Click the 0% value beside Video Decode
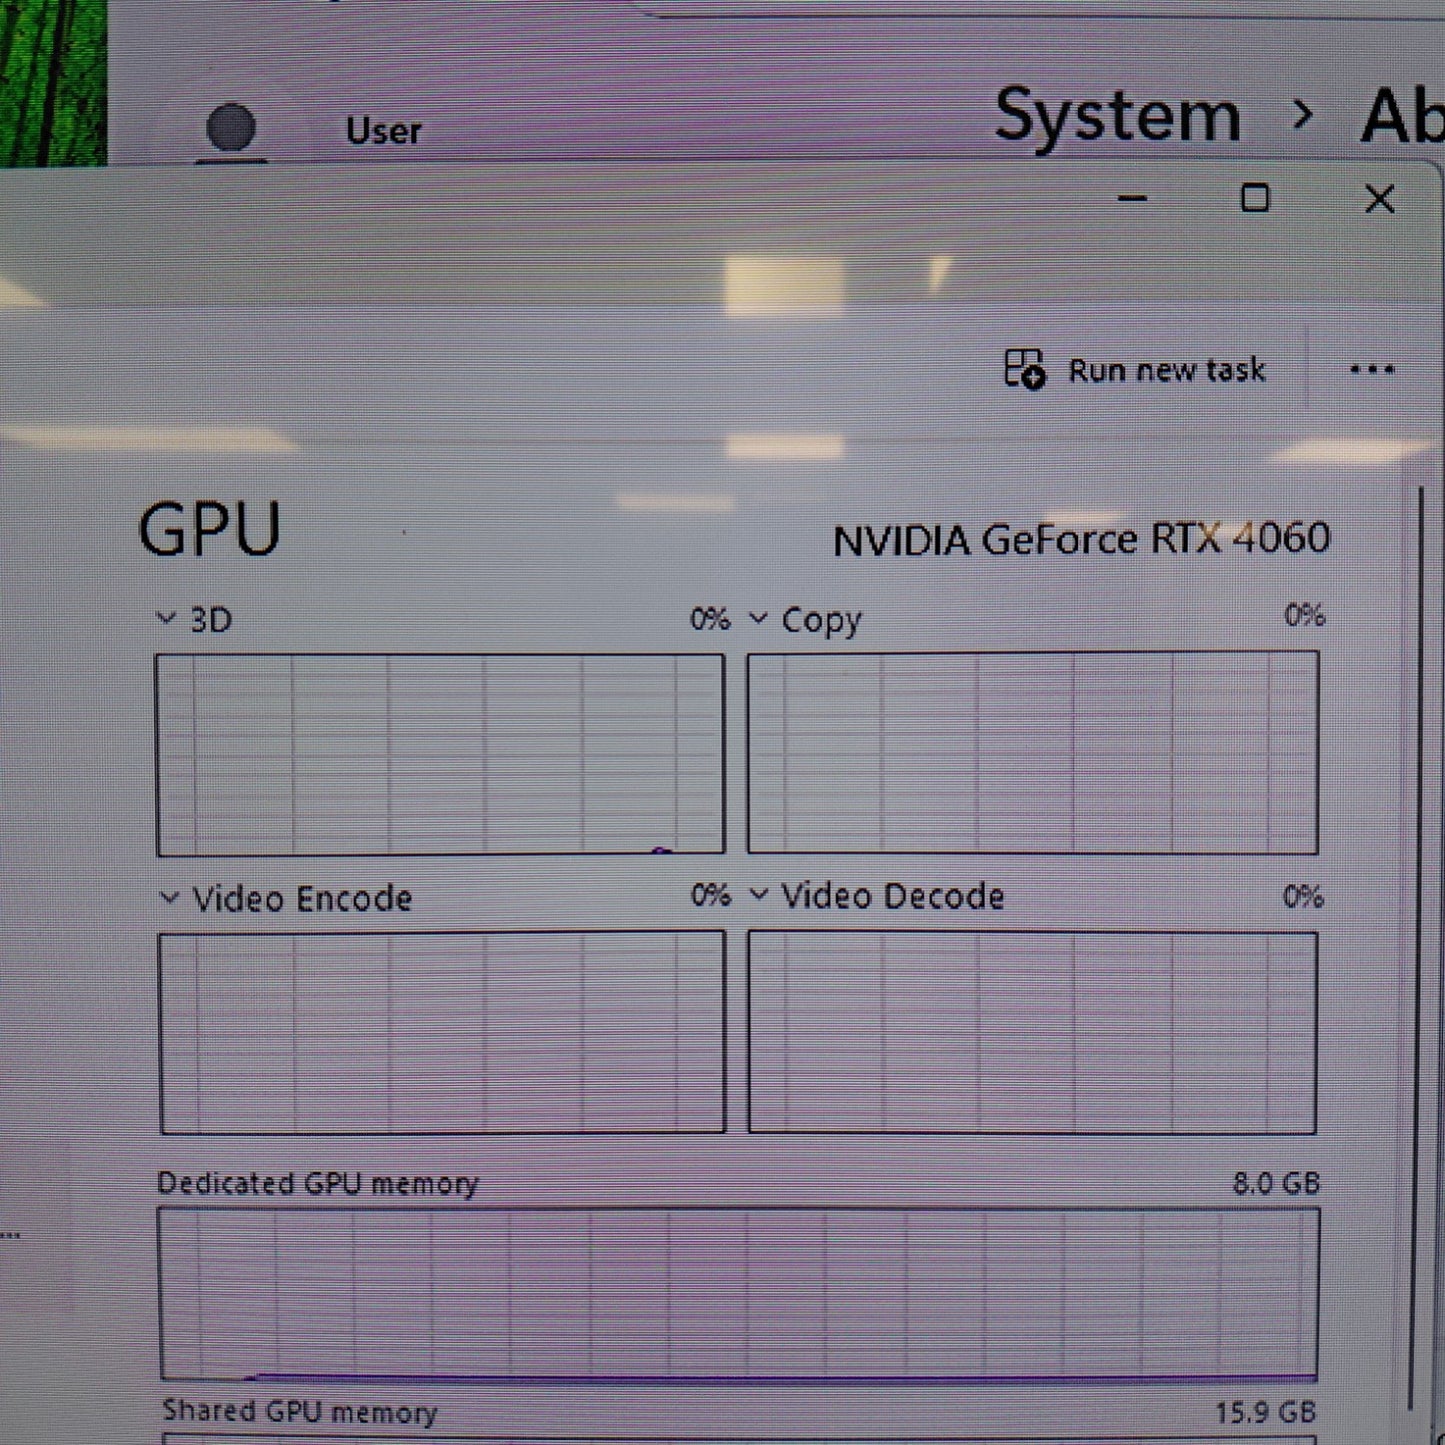The width and height of the screenshot is (1445, 1445). click(1304, 896)
